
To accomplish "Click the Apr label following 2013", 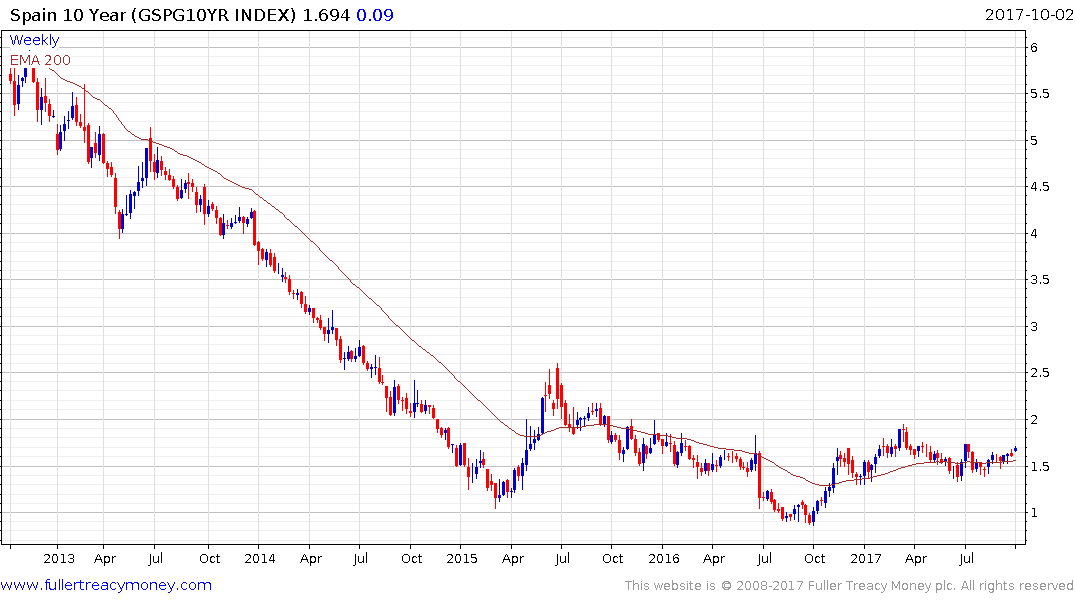I will [x=105, y=558].
